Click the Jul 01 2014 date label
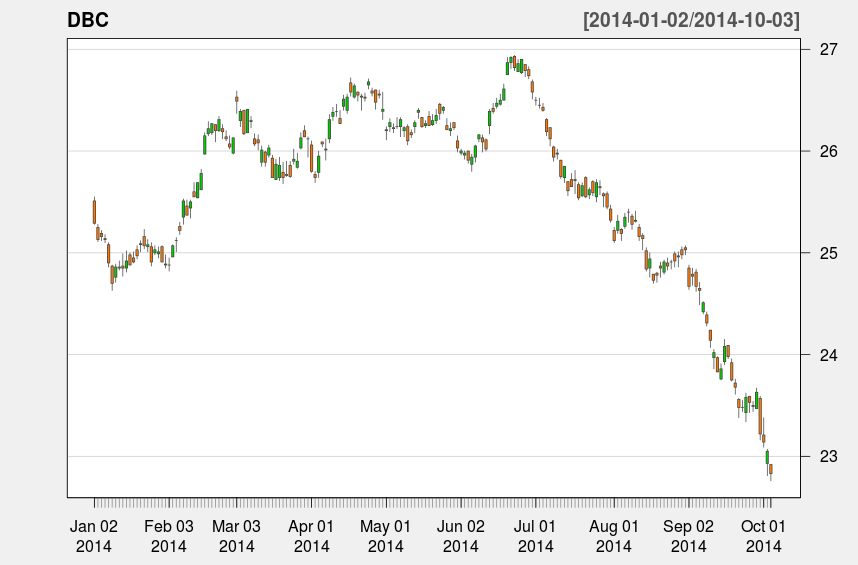858x565 pixels. coord(535,536)
